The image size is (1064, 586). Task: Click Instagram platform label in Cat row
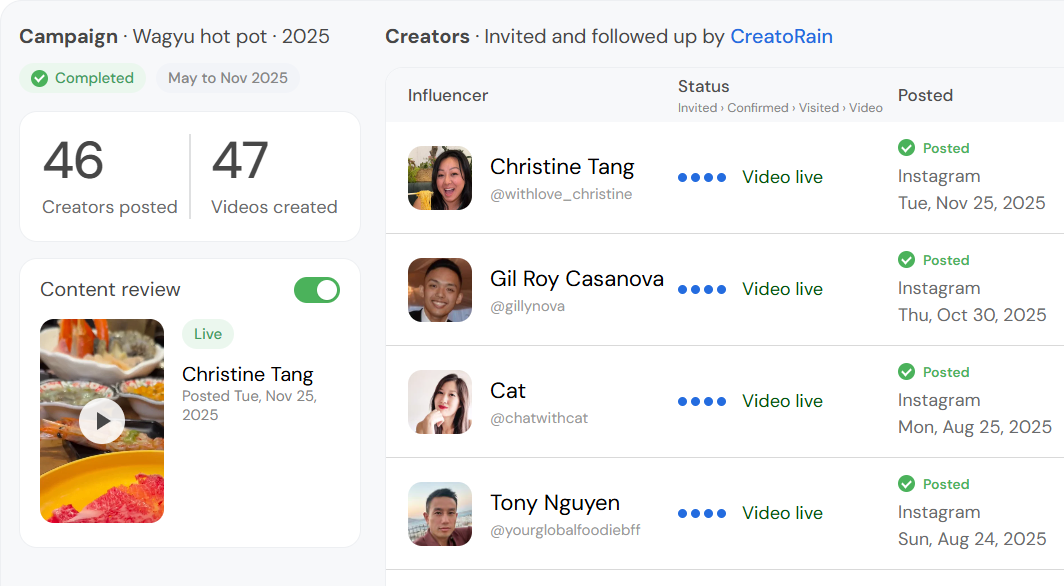[x=939, y=401]
